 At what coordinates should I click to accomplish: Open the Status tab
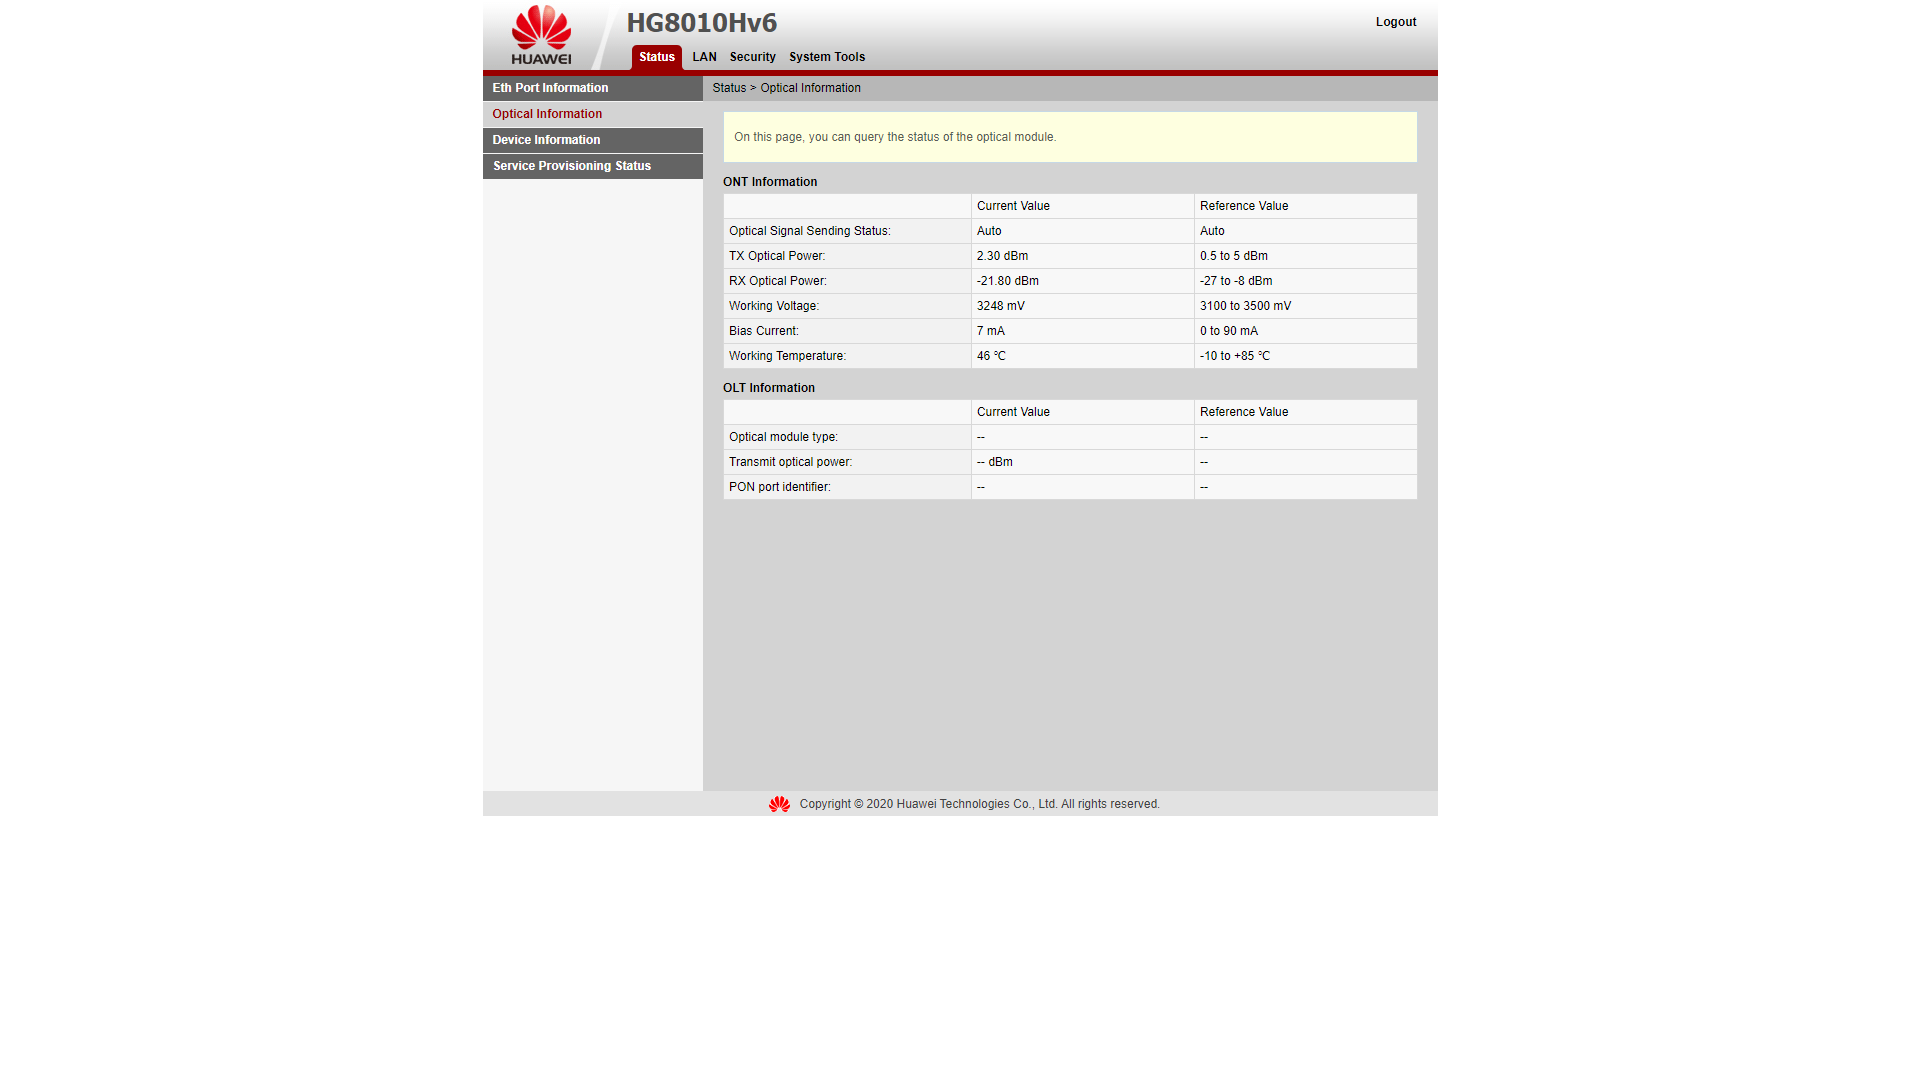coord(657,57)
